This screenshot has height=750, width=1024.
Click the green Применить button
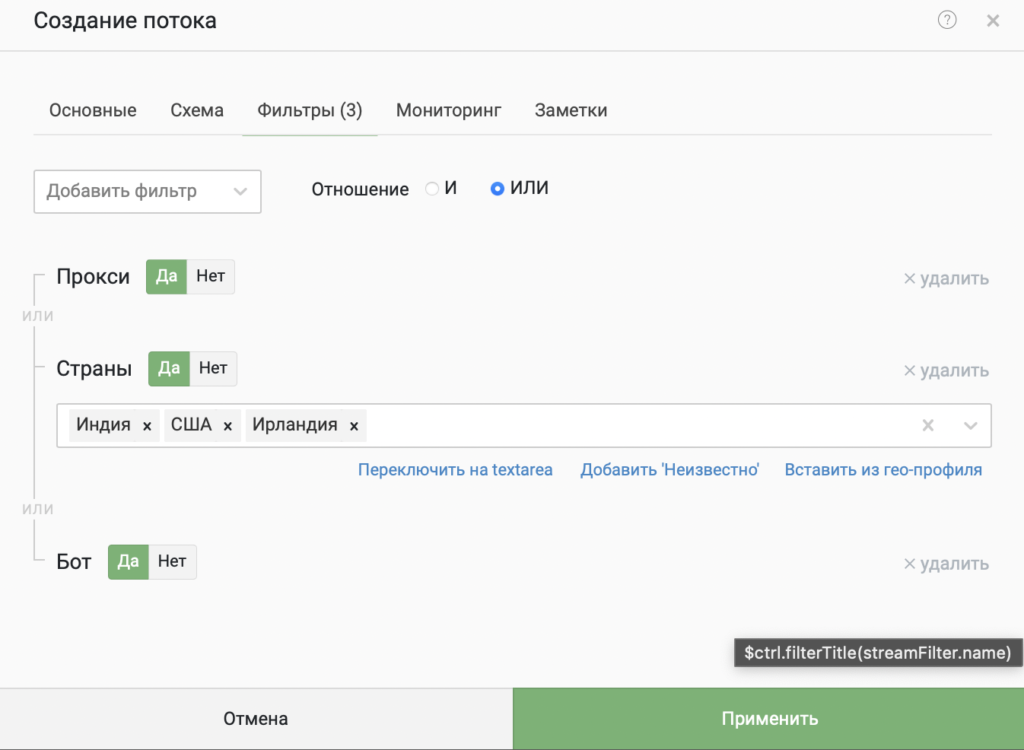[x=769, y=719]
